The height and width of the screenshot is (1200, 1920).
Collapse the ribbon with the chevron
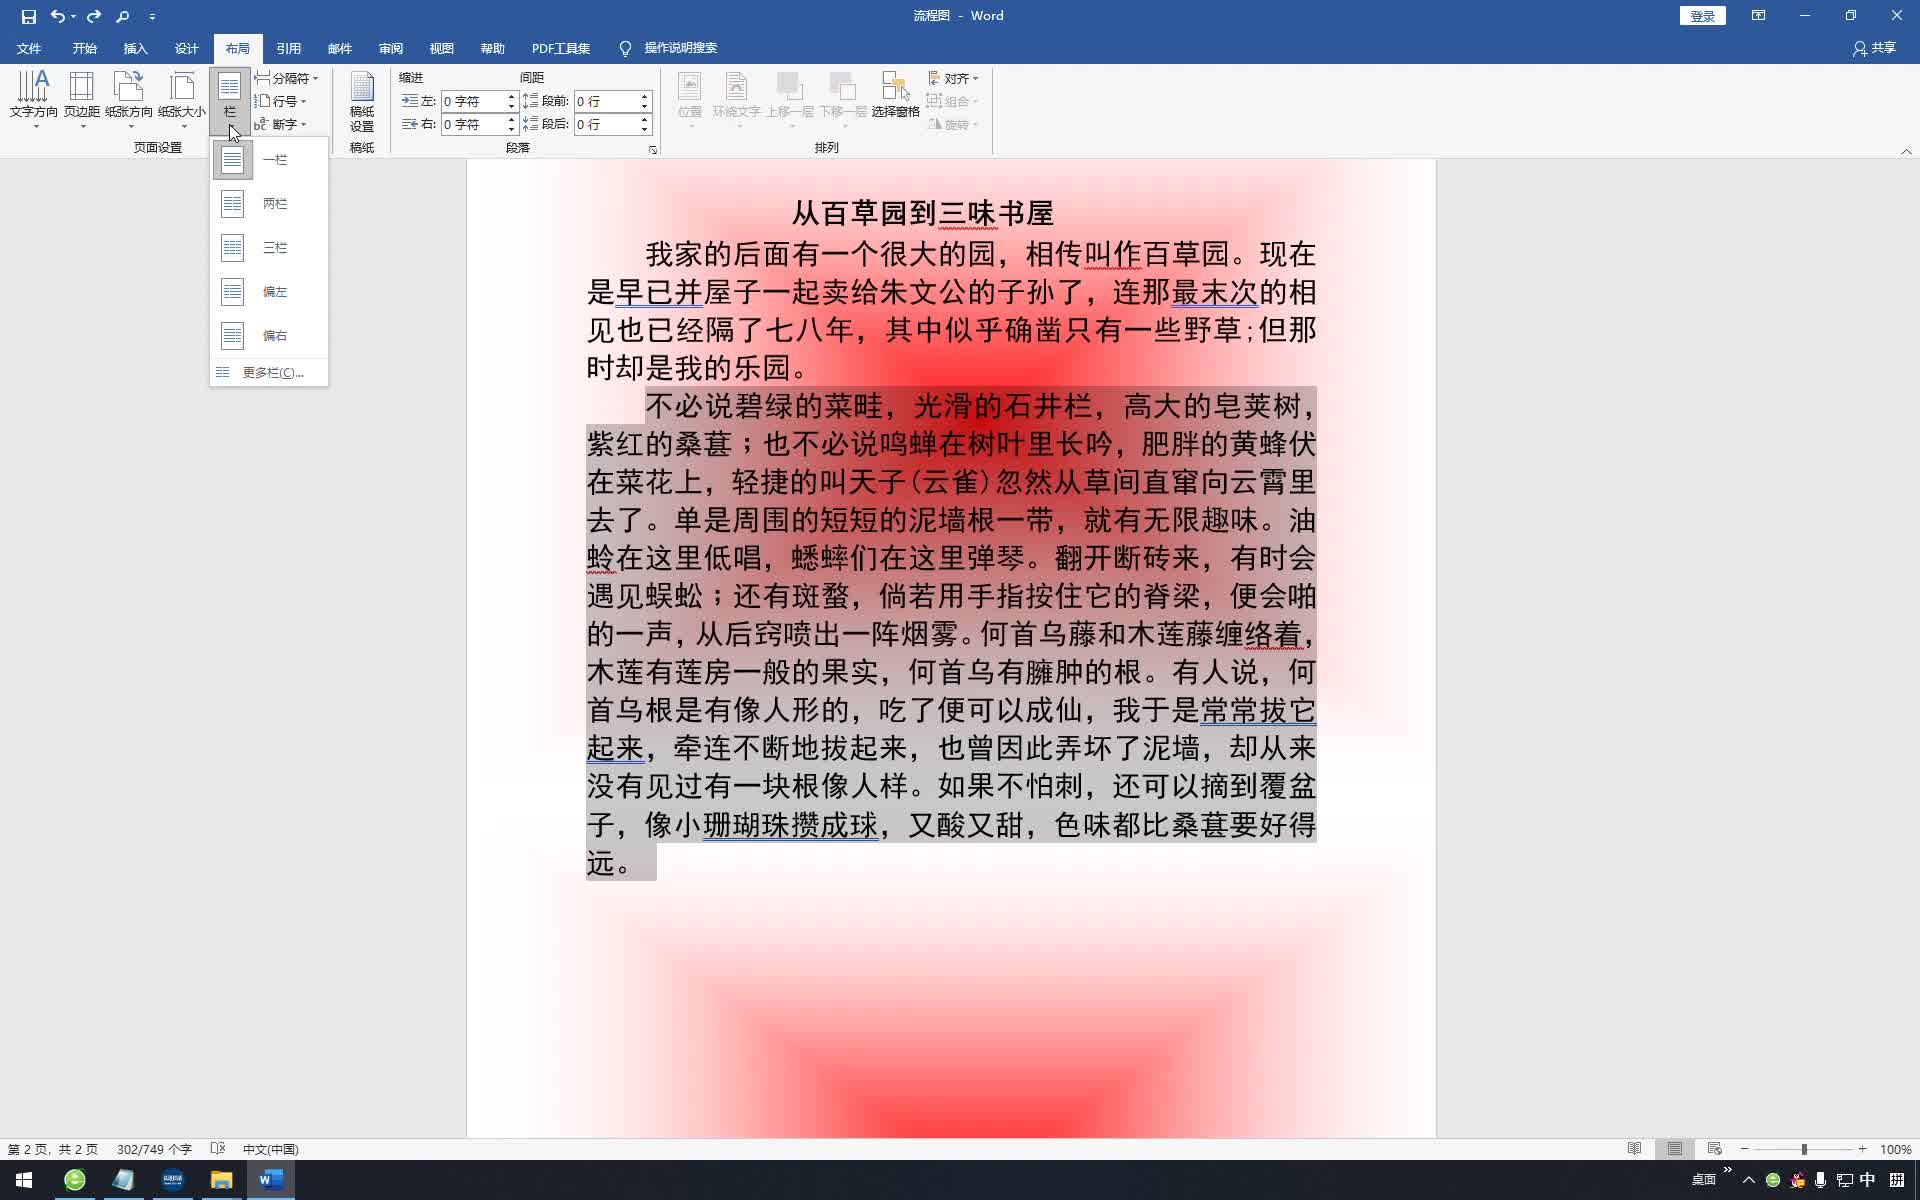tap(1906, 151)
